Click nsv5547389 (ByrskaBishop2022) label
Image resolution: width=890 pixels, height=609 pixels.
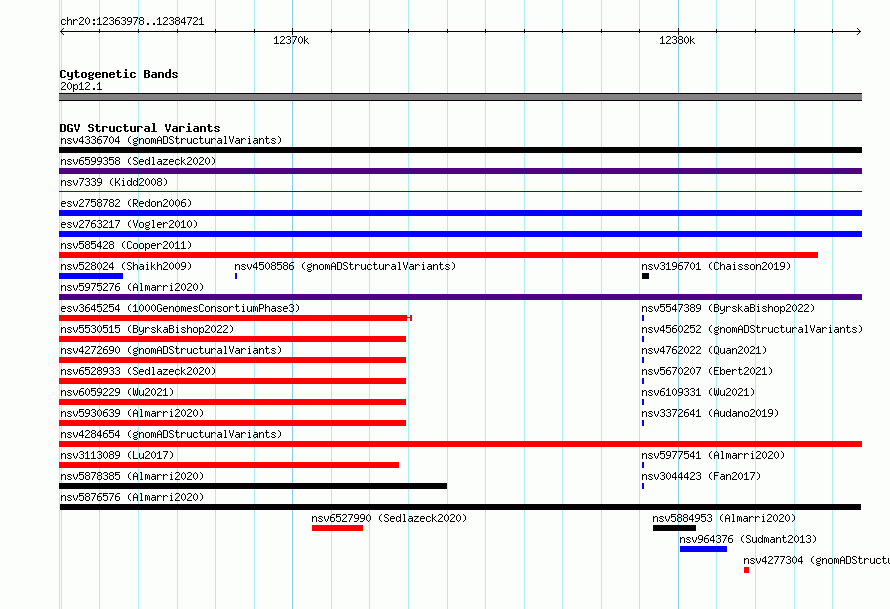(x=728, y=308)
